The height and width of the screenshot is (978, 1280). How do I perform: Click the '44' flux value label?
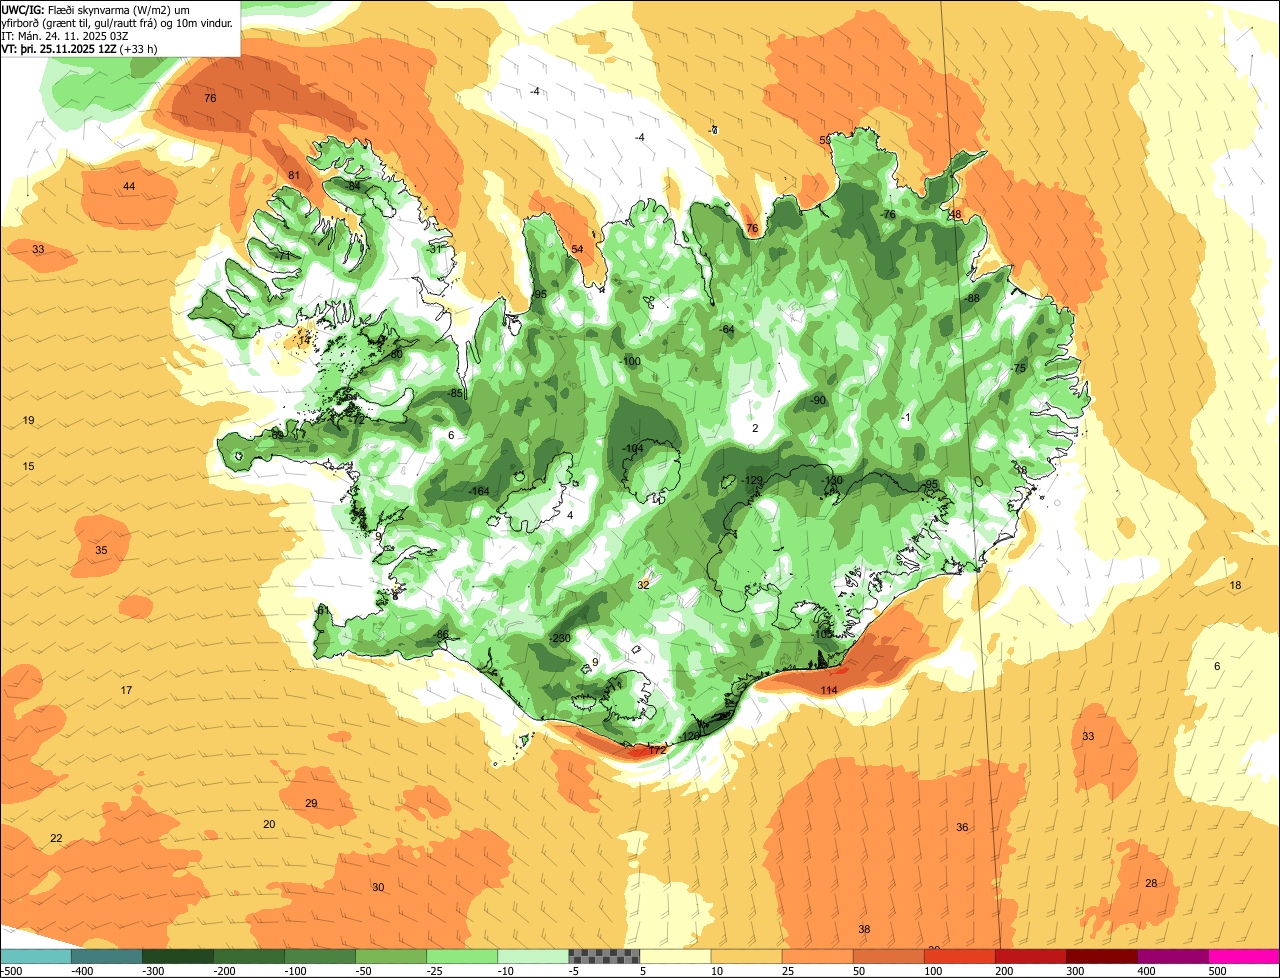(129, 187)
